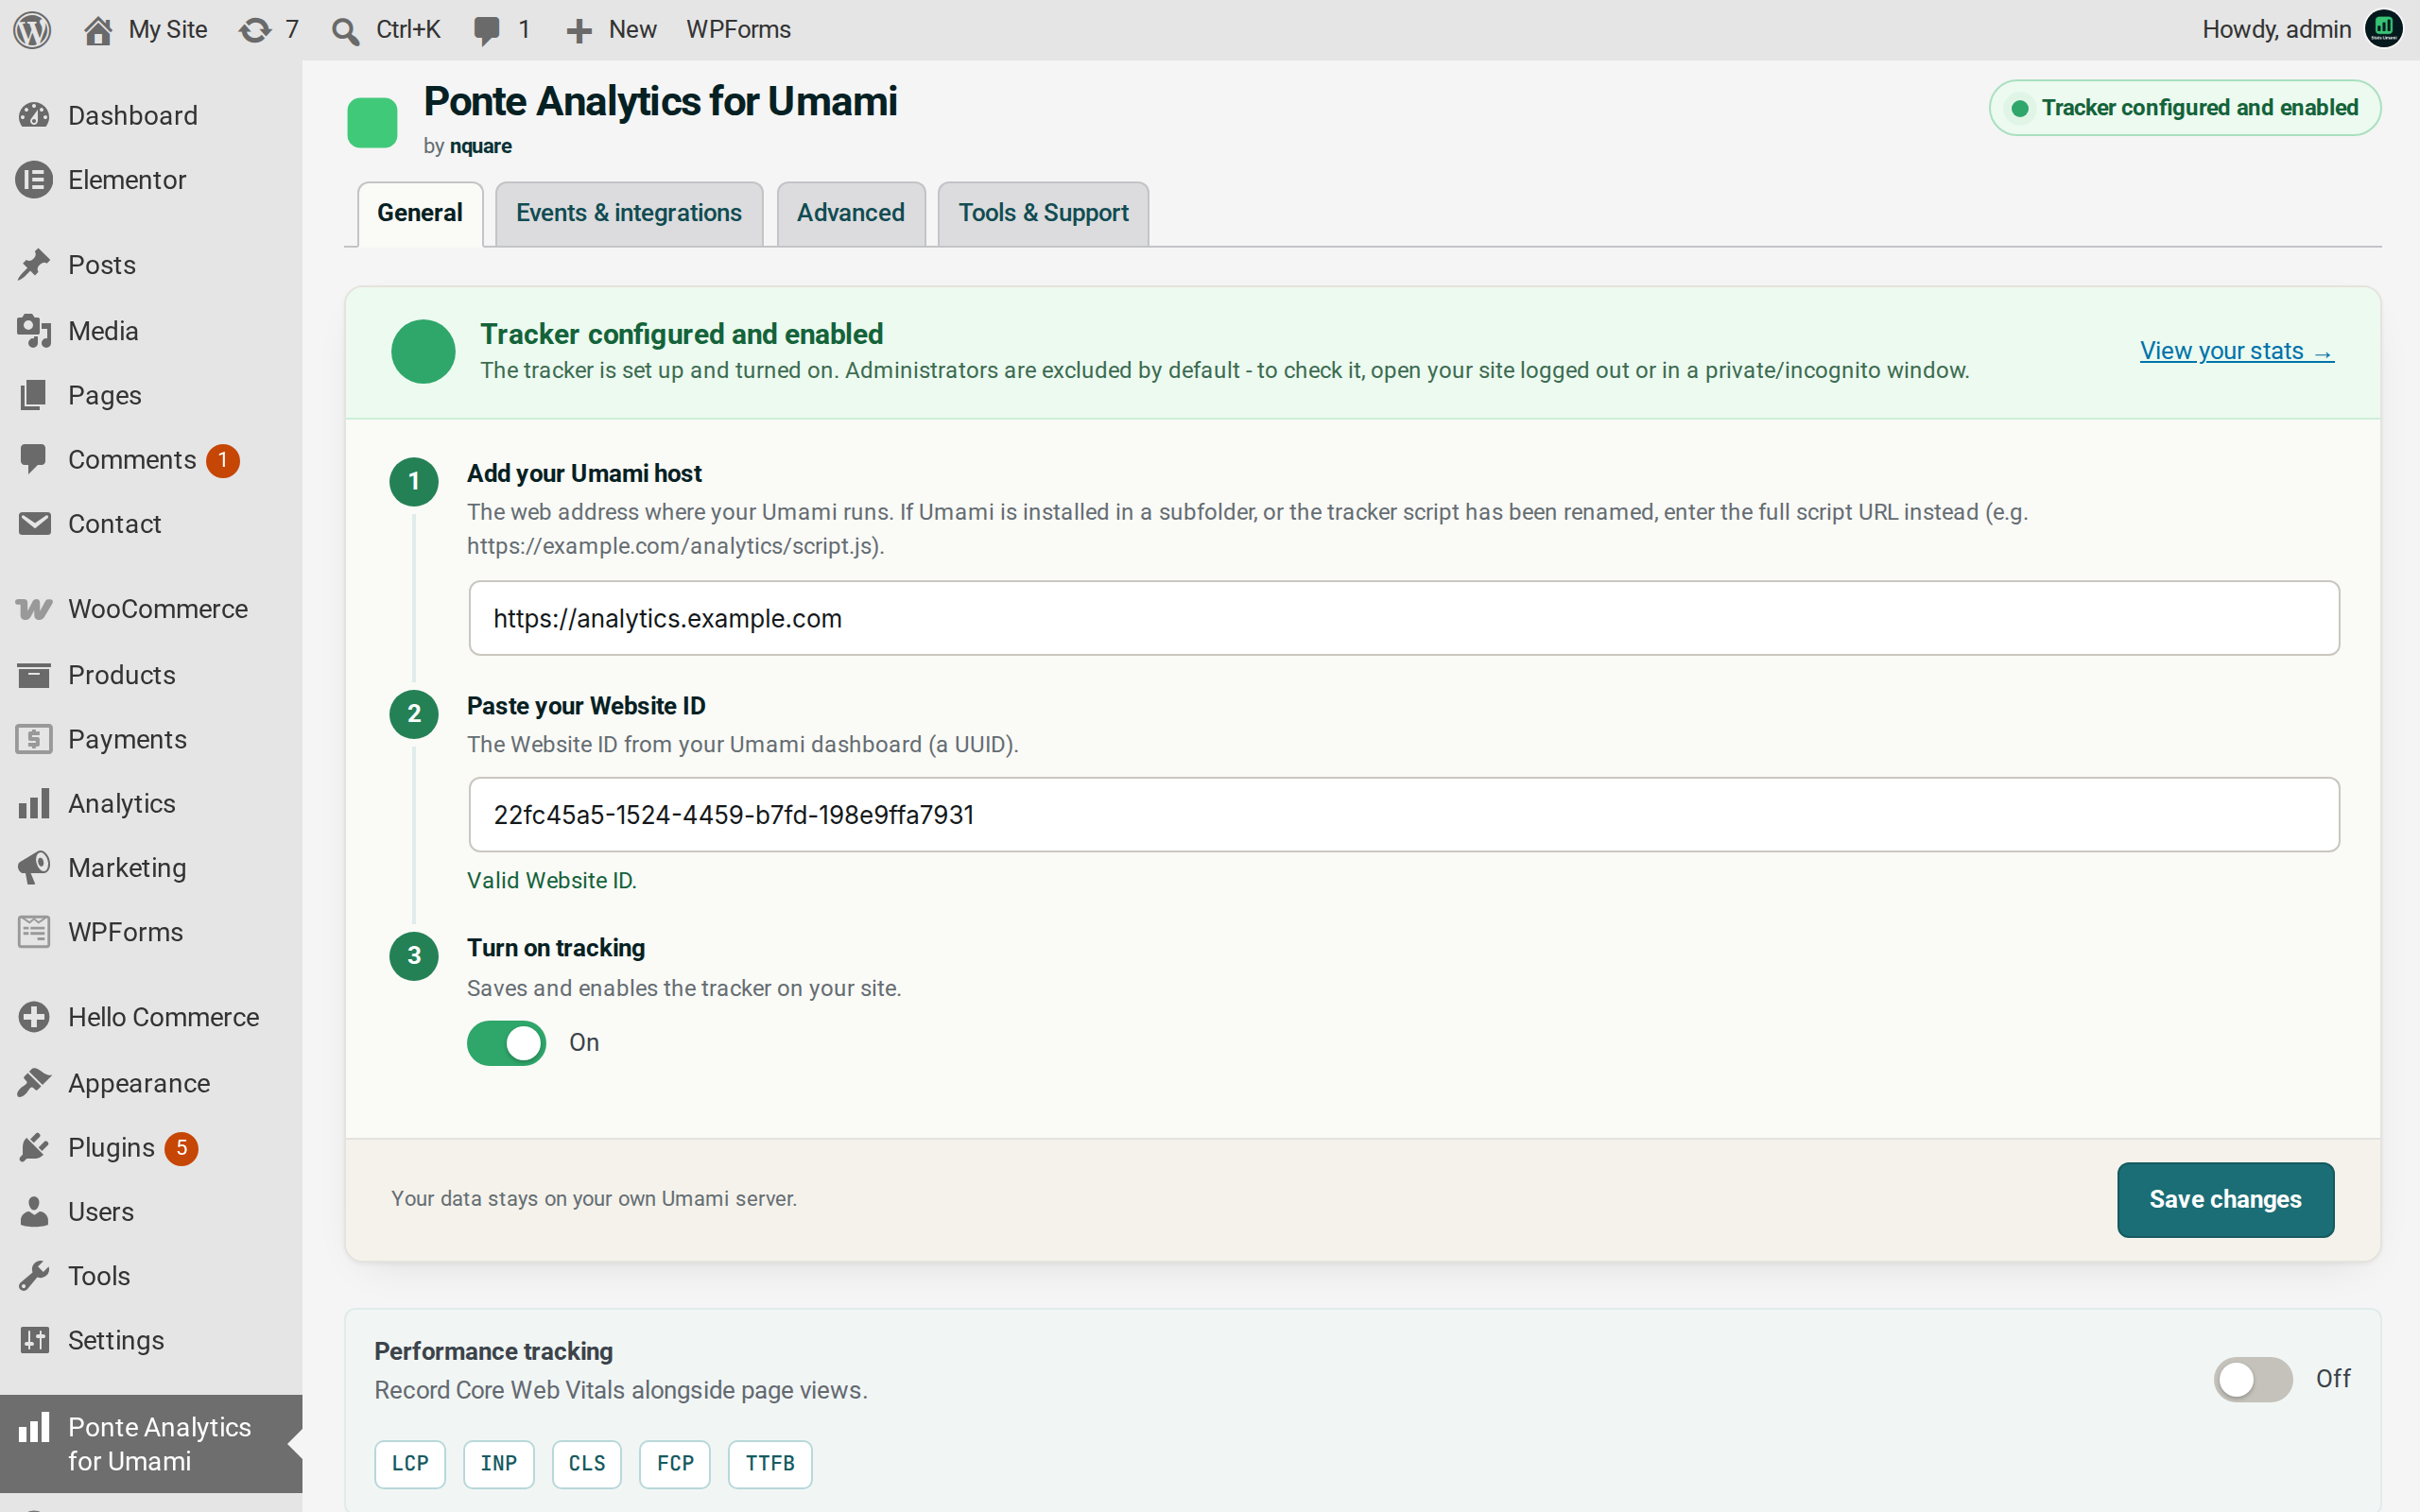Viewport: 2420px width, 1512px height.
Task: Click the Tracker configured and enabled badge
Action: 2184,108
